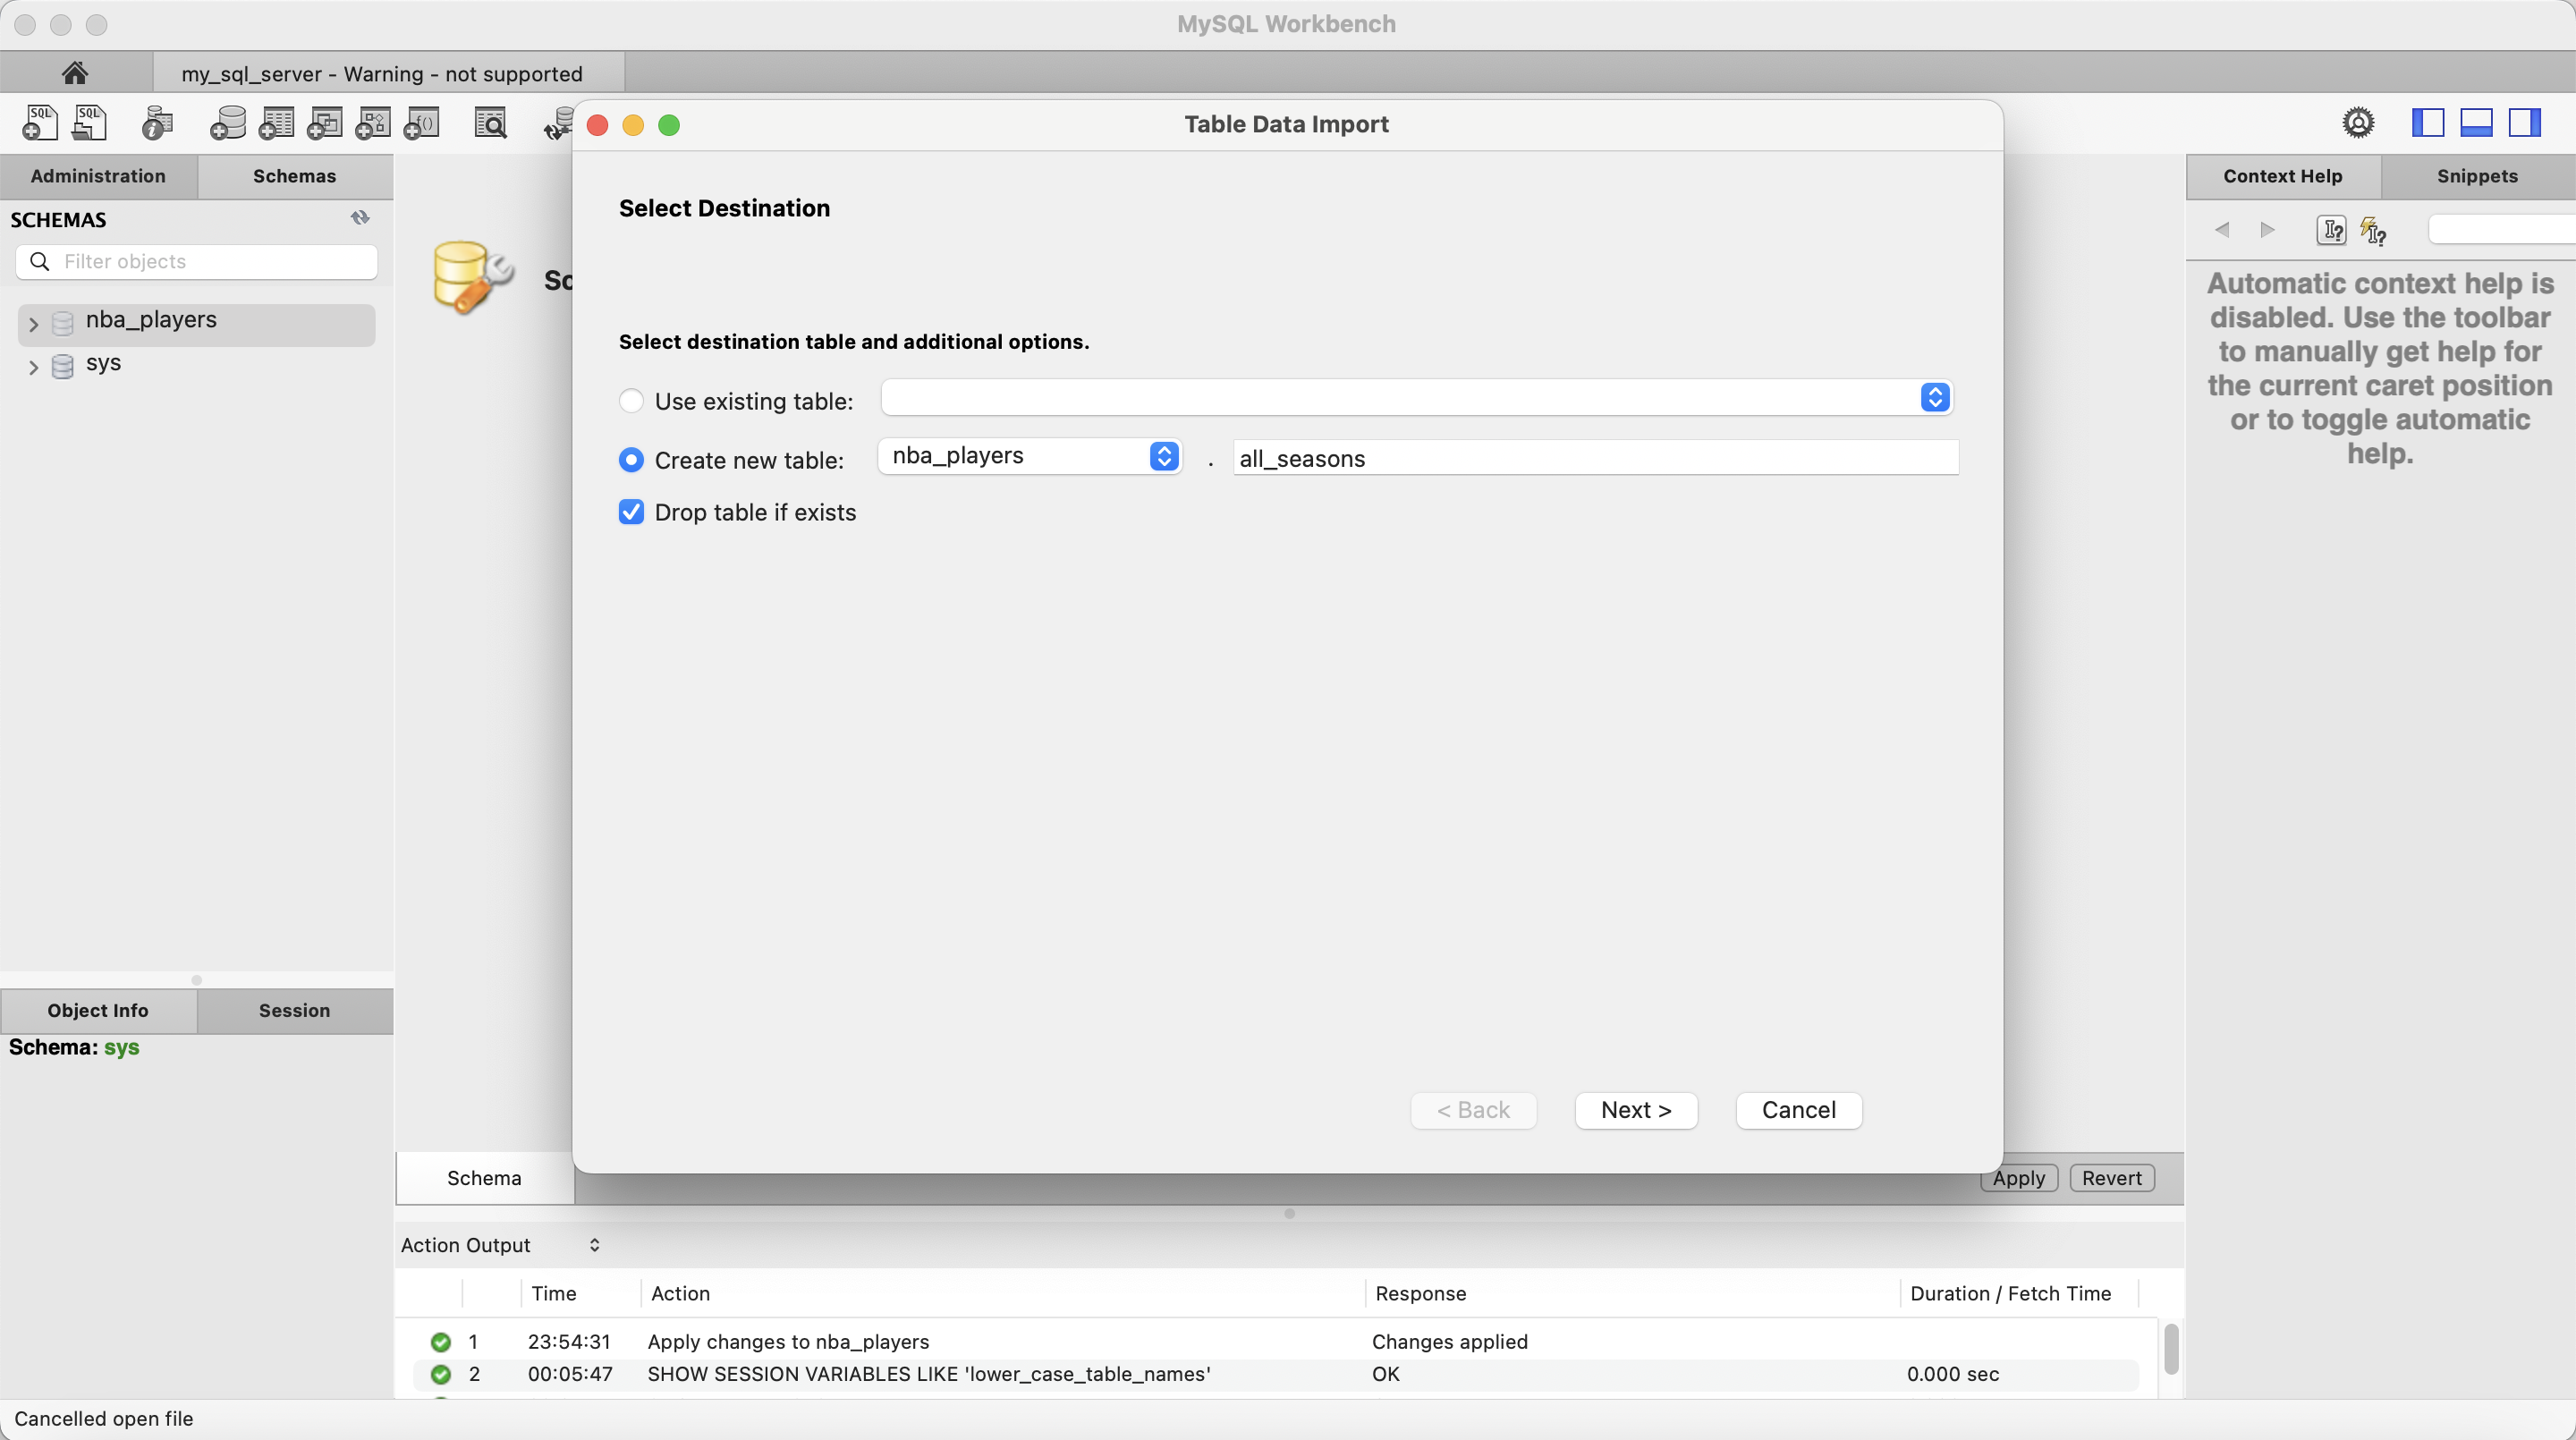Create a new SQL tab icon
Viewport: 2576px width, 1440px height.
[x=40, y=123]
